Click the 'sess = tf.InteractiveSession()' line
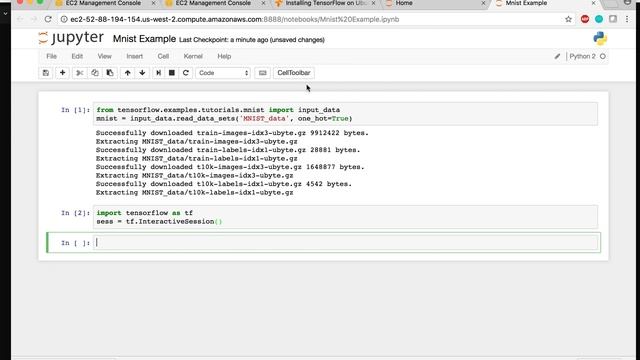 160,221
